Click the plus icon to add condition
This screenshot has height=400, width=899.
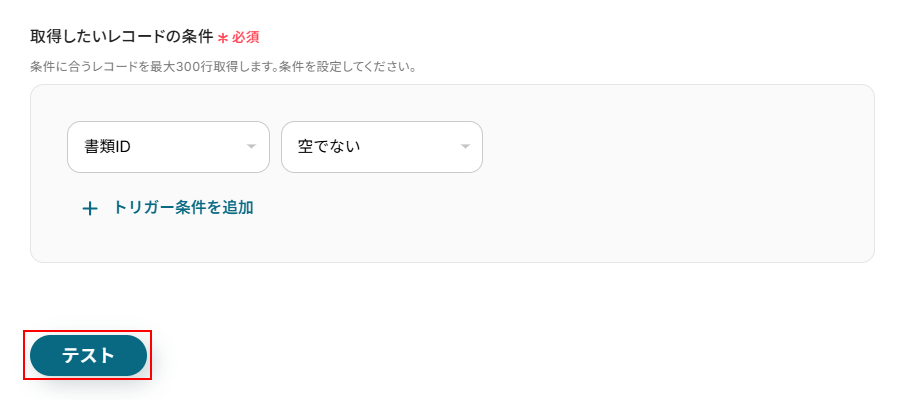pyautogui.click(x=90, y=208)
